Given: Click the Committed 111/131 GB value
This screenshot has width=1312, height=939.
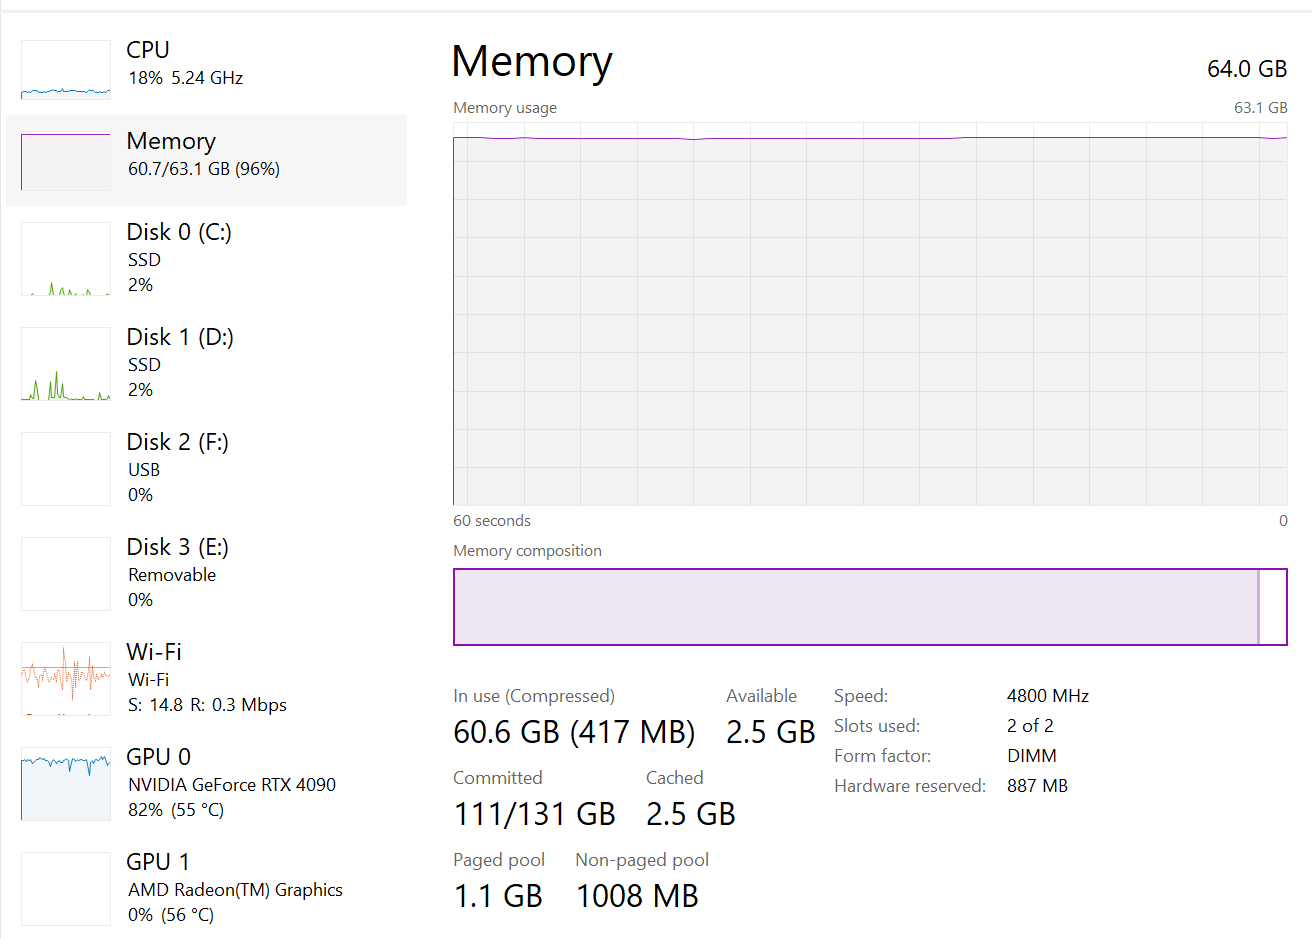Looking at the screenshot, I should pos(534,814).
